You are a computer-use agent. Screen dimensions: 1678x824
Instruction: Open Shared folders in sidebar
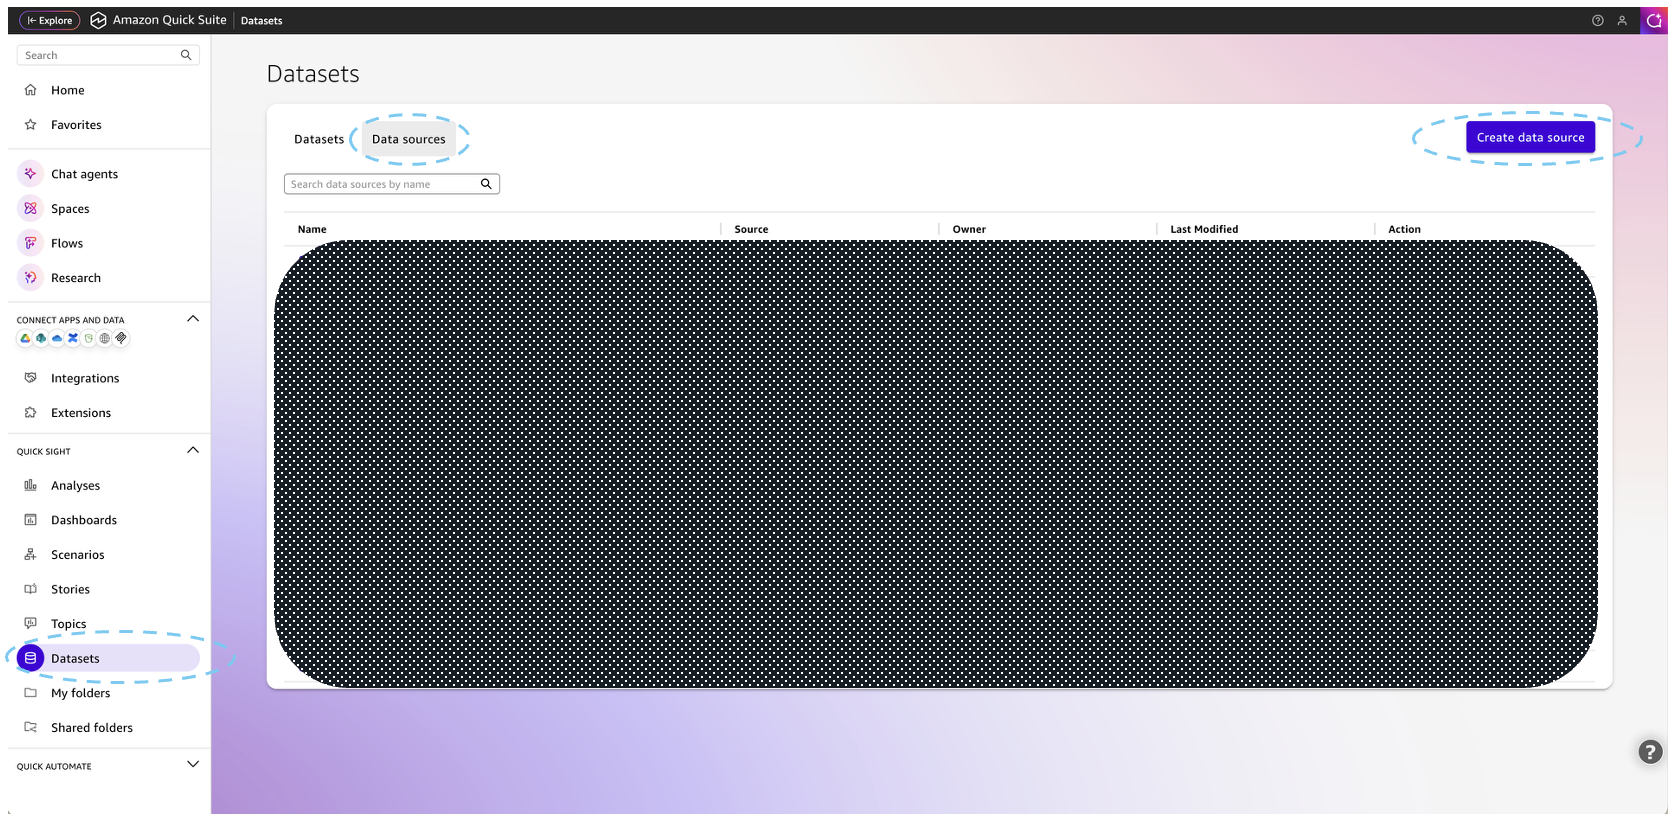point(91,728)
